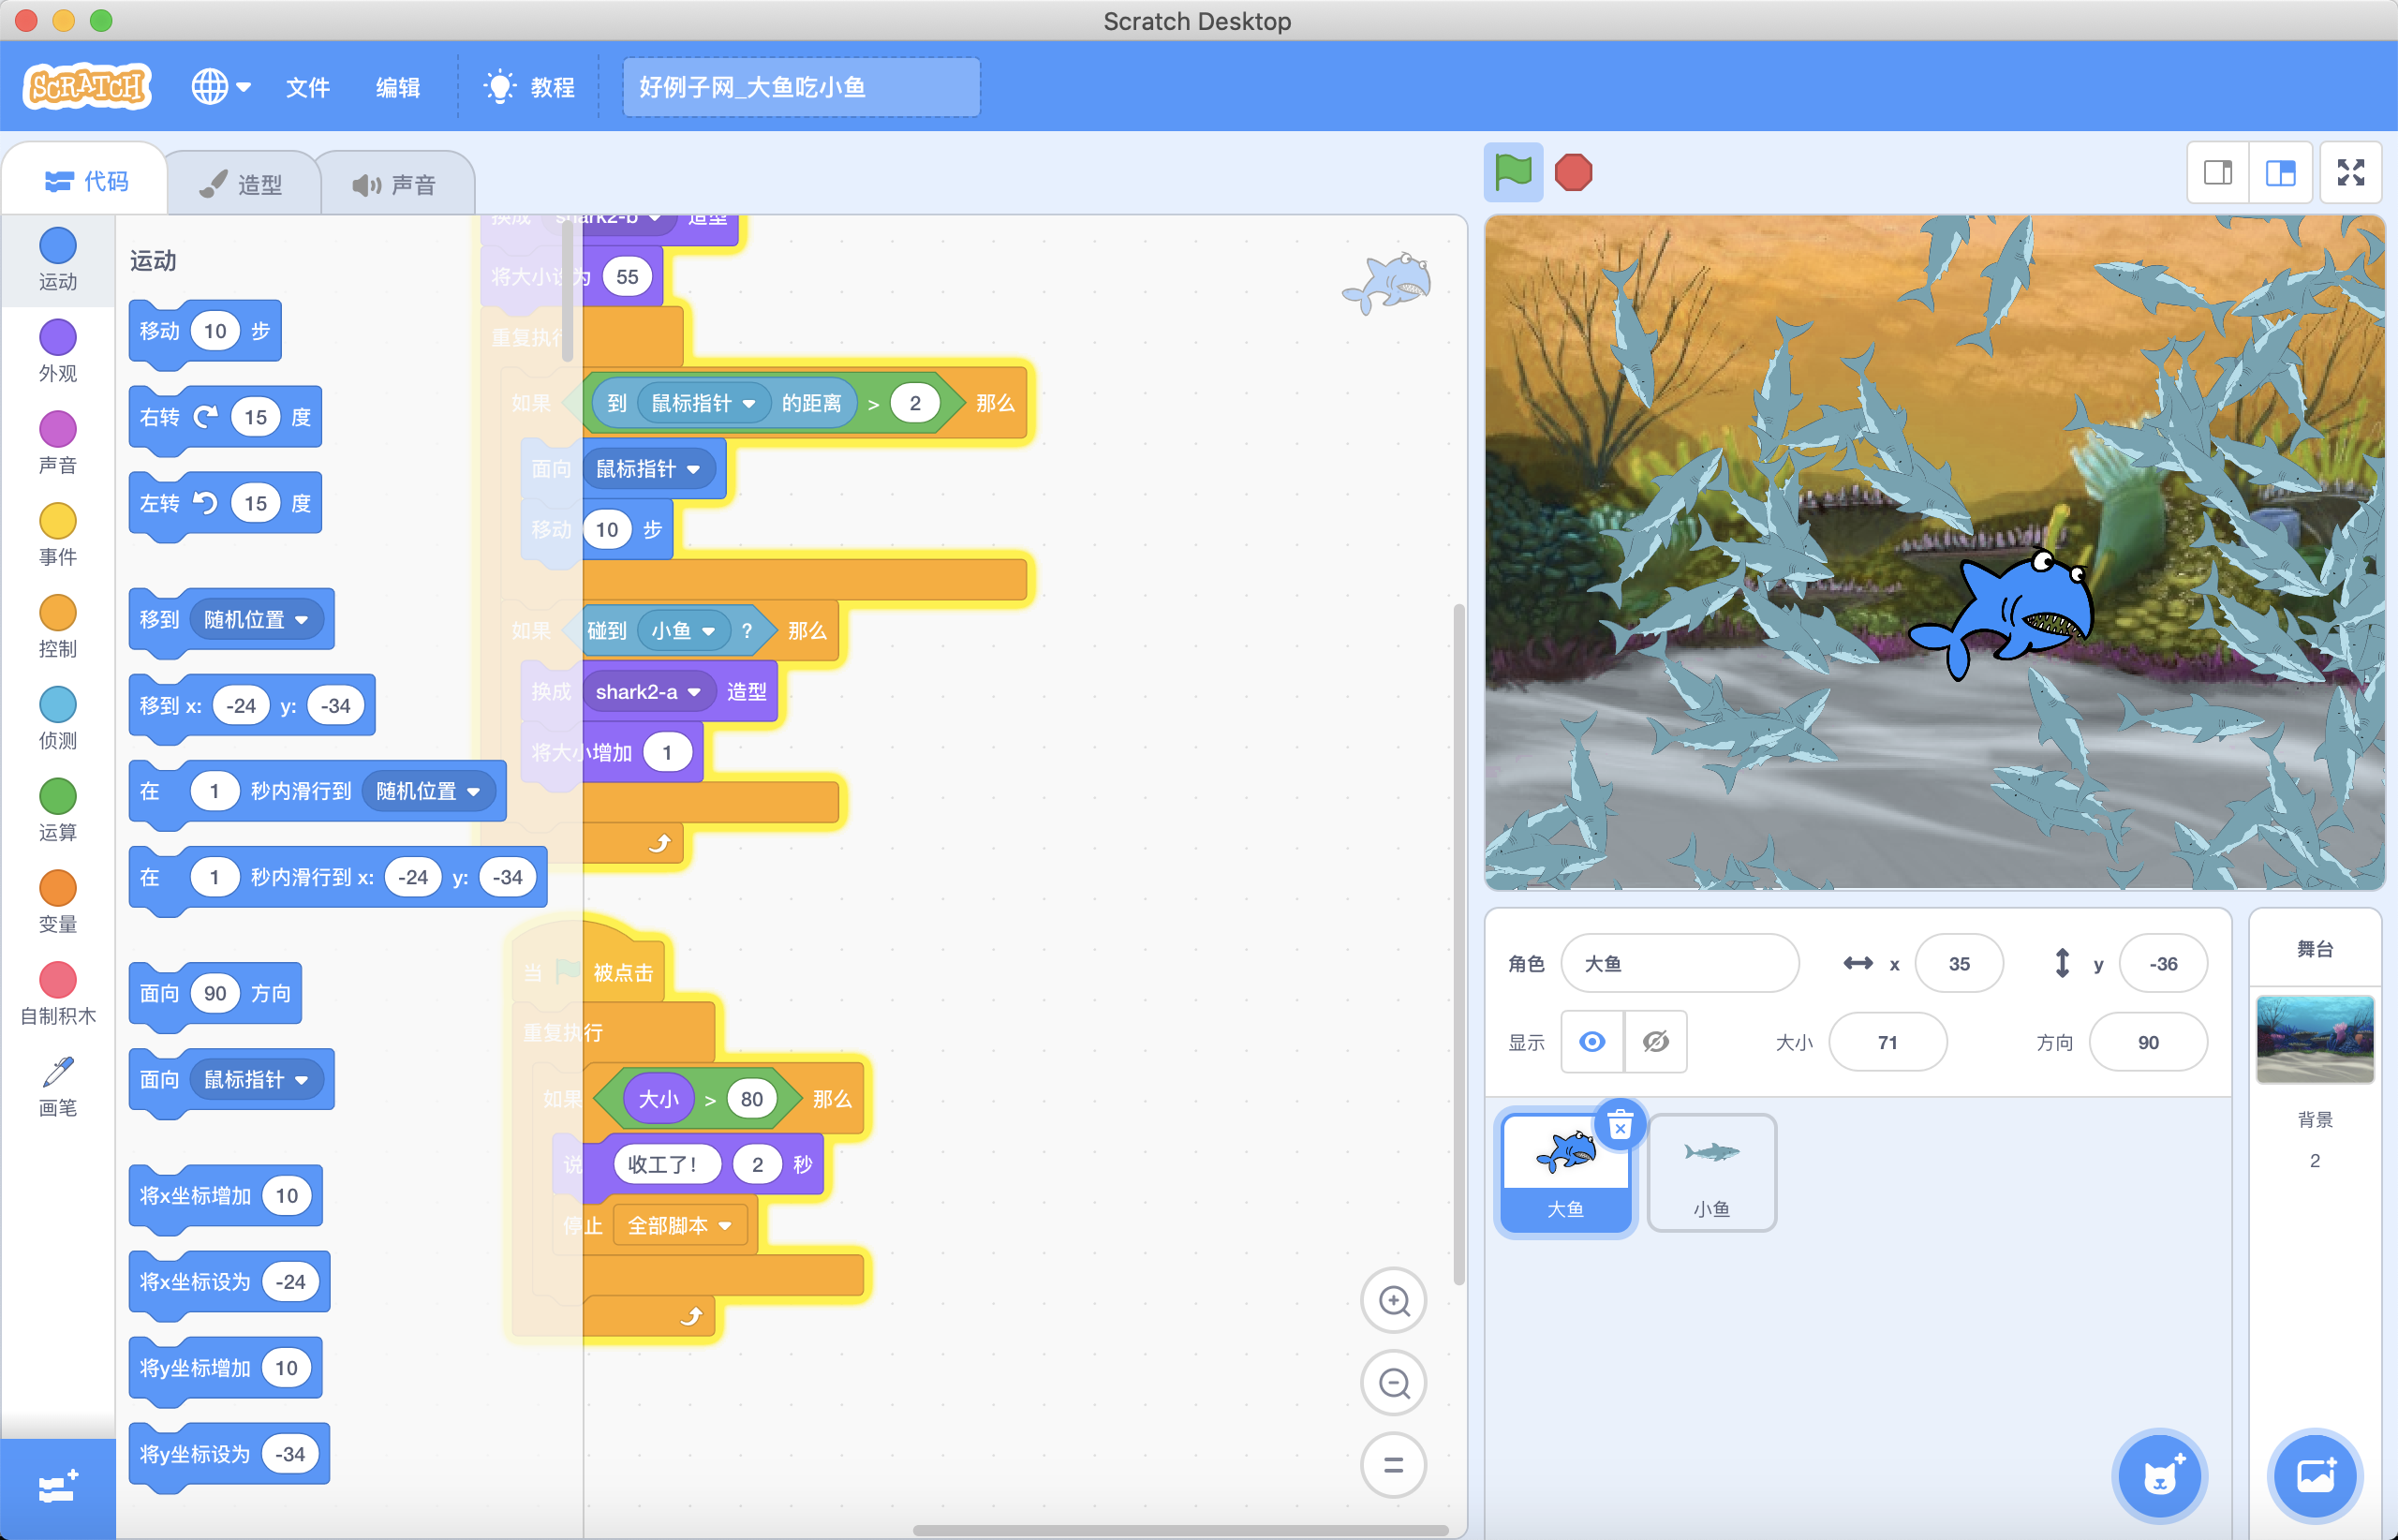Screen dimensions: 2398x1540
Task: Open the 文件 file menu
Action: coord(307,87)
